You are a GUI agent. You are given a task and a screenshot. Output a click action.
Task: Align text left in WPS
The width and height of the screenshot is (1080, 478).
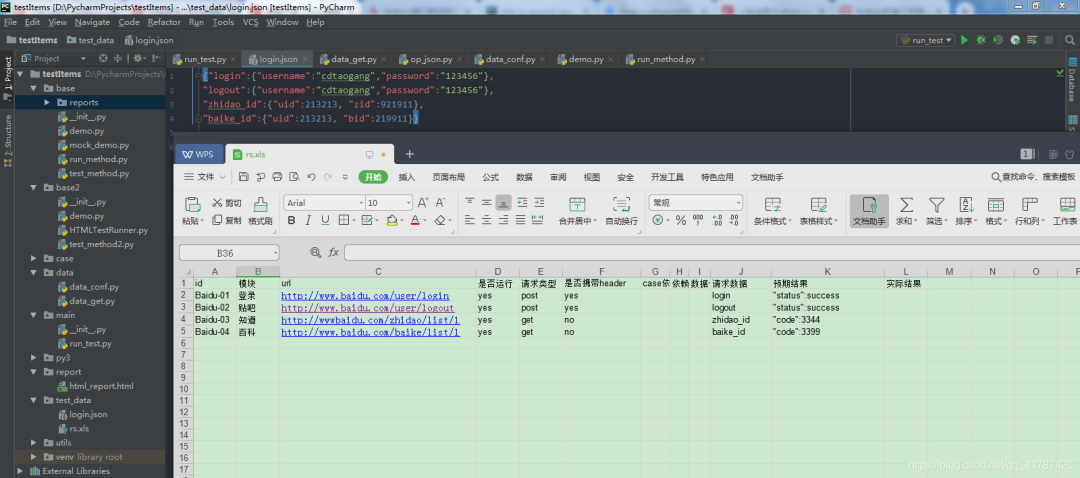pyautogui.click(x=470, y=220)
